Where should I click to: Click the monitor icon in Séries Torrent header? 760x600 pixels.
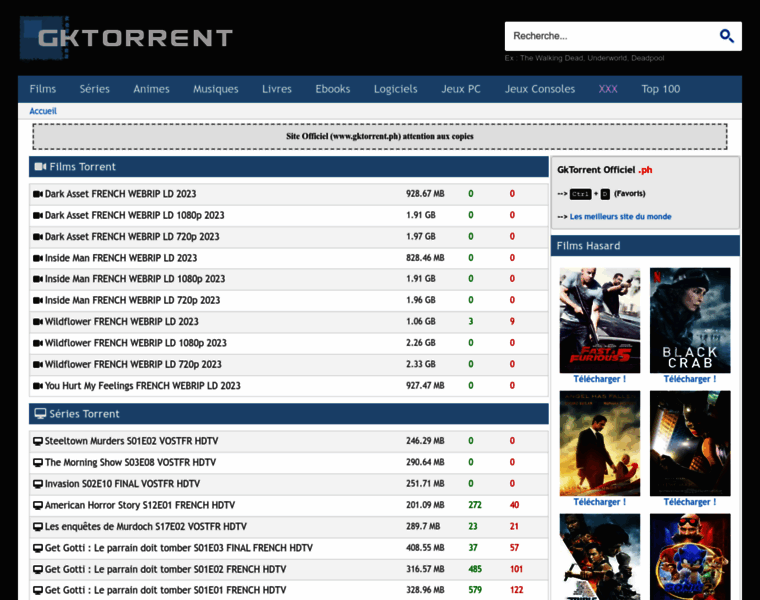(41, 414)
